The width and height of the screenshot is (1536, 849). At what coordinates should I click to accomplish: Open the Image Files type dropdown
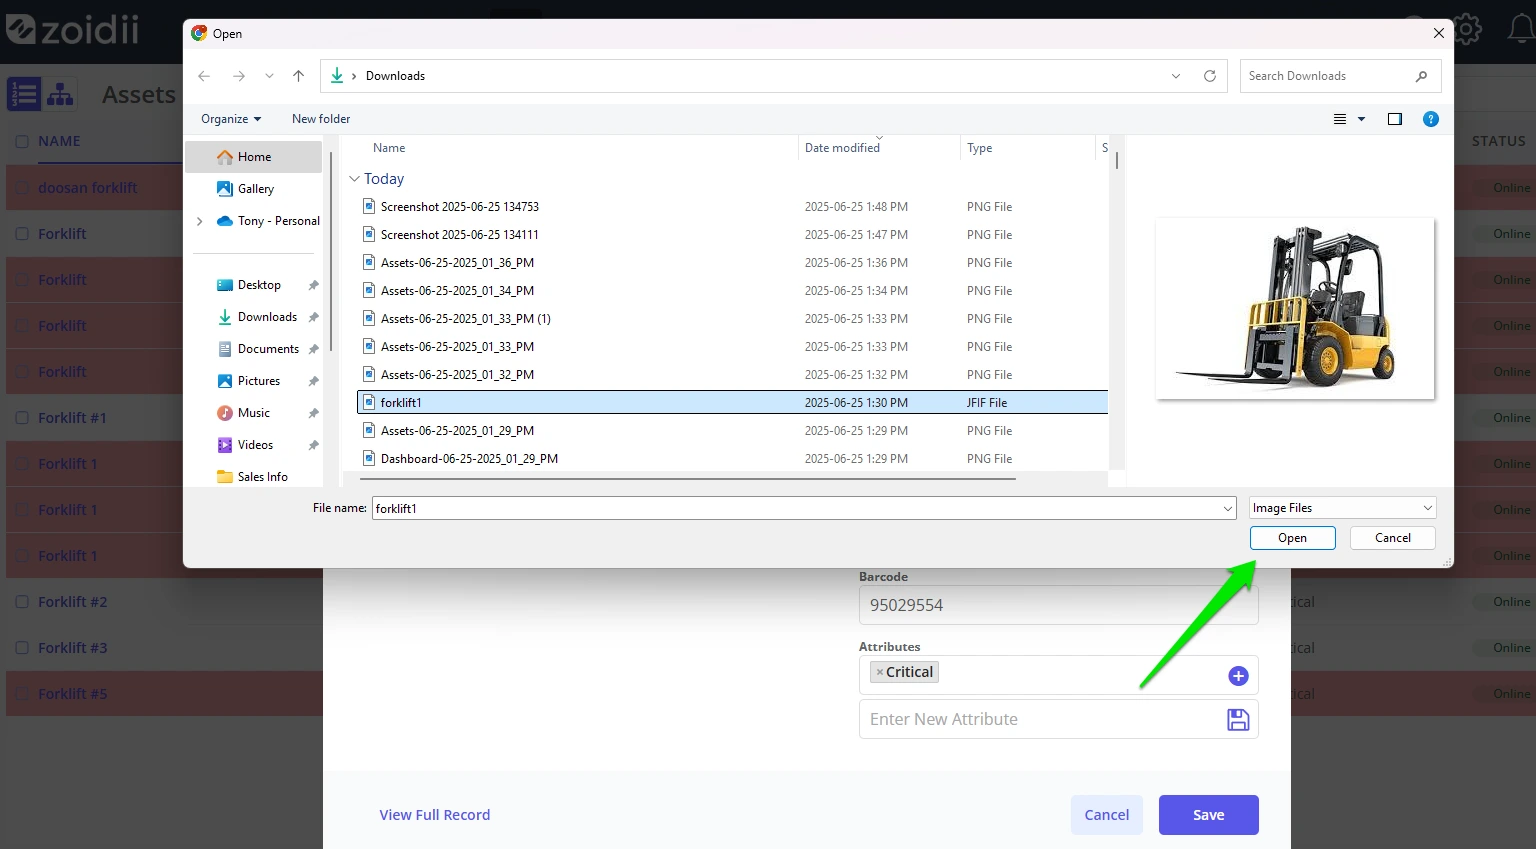point(1342,508)
